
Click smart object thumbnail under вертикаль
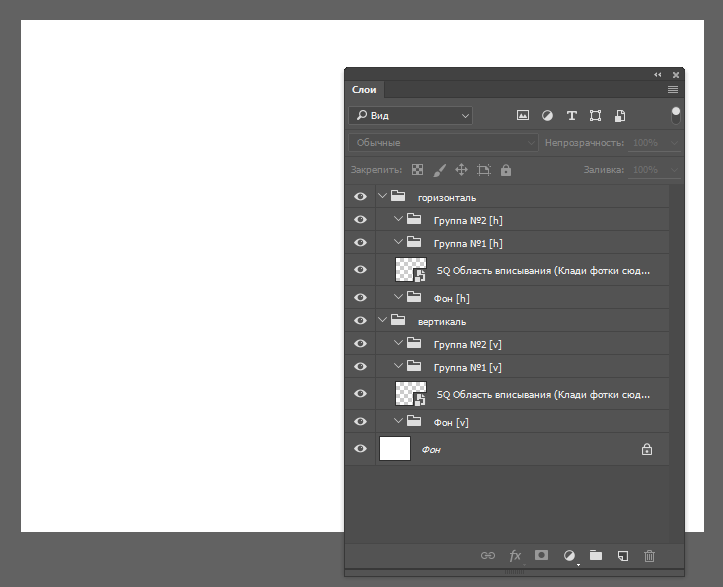pos(411,394)
